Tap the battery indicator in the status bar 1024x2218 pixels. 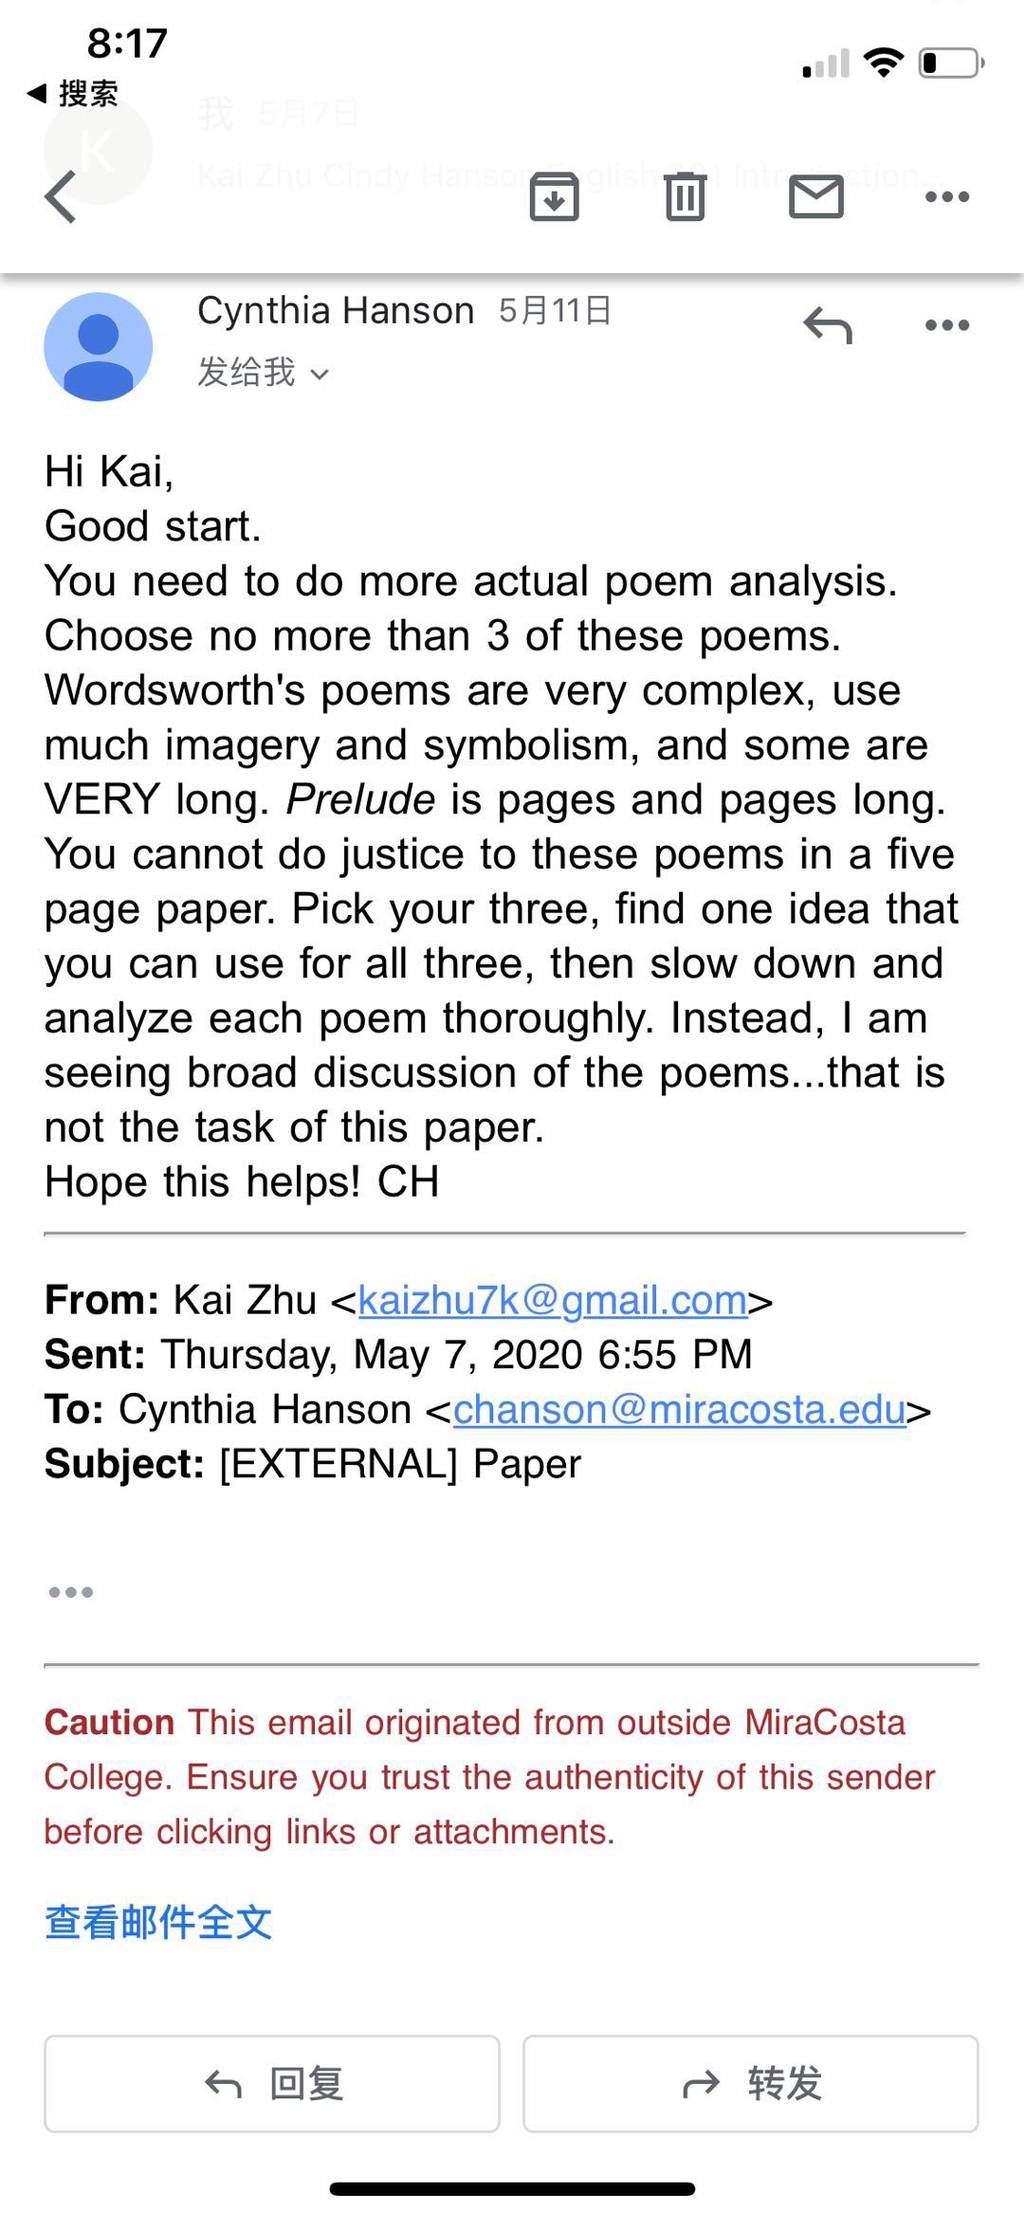[x=951, y=63]
